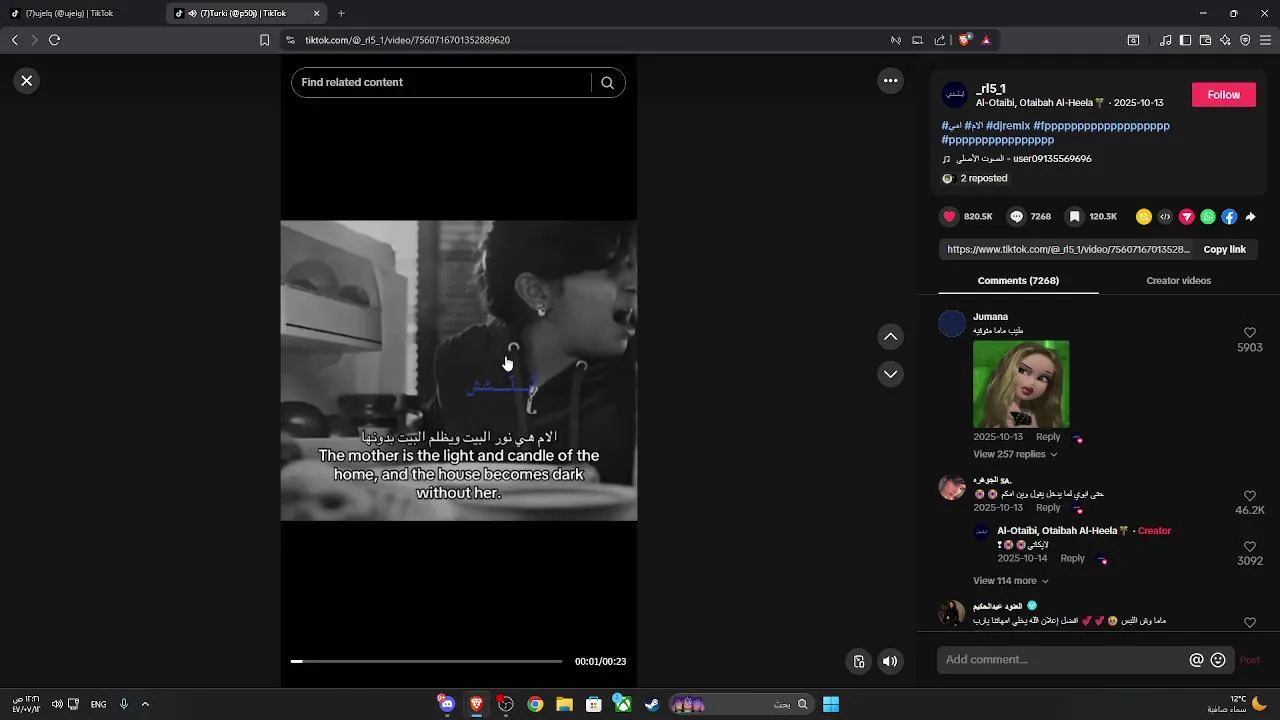Save video with the bookmark icon
1280x720 pixels.
point(1074,217)
